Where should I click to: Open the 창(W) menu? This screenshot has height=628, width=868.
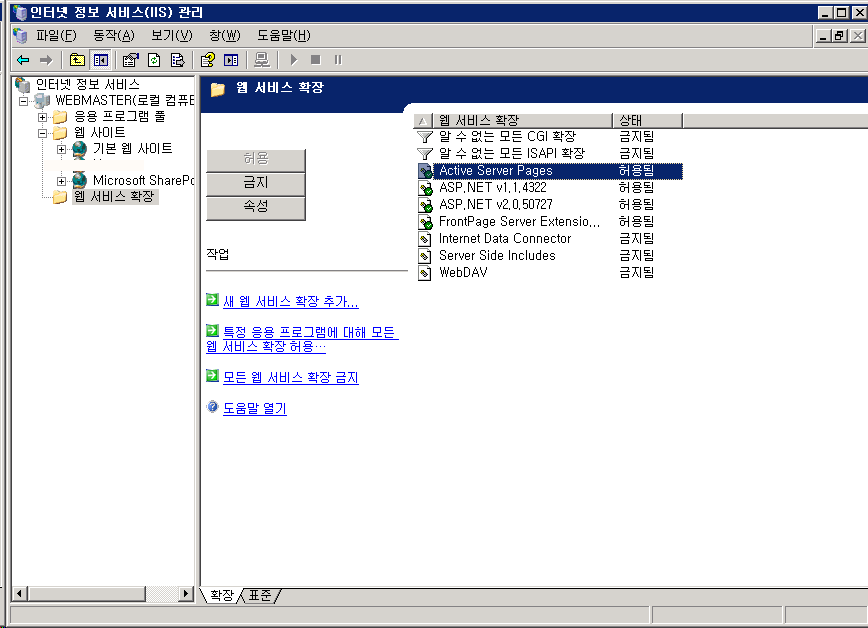[x=225, y=35]
